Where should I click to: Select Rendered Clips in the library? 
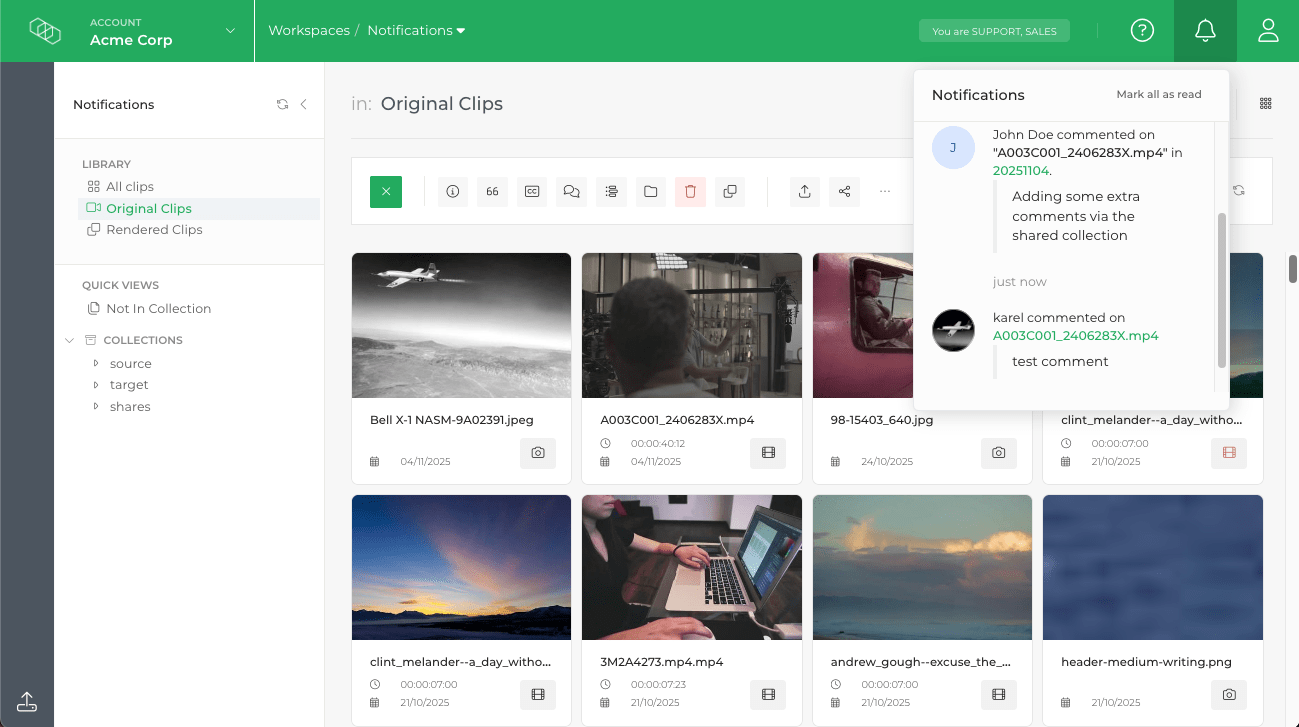(x=154, y=230)
